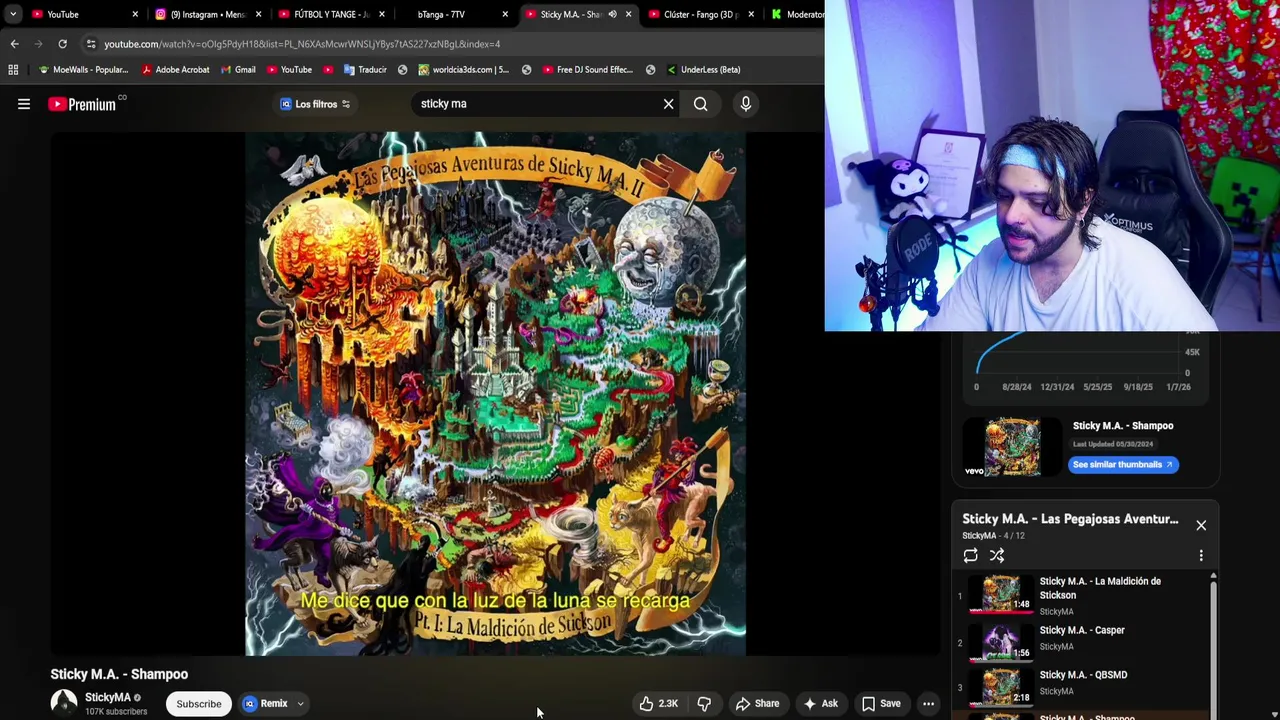Screen dimensions: 1280x720
Task: Save the video to a playlist
Action: [881, 703]
